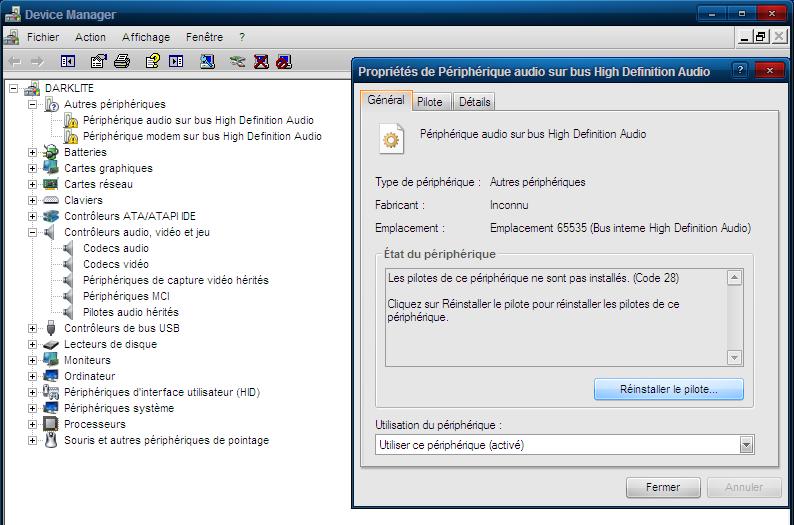Image resolution: width=794 pixels, height=525 pixels.
Task: Open Help from the toolbar question-mark icon
Action: [152, 61]
